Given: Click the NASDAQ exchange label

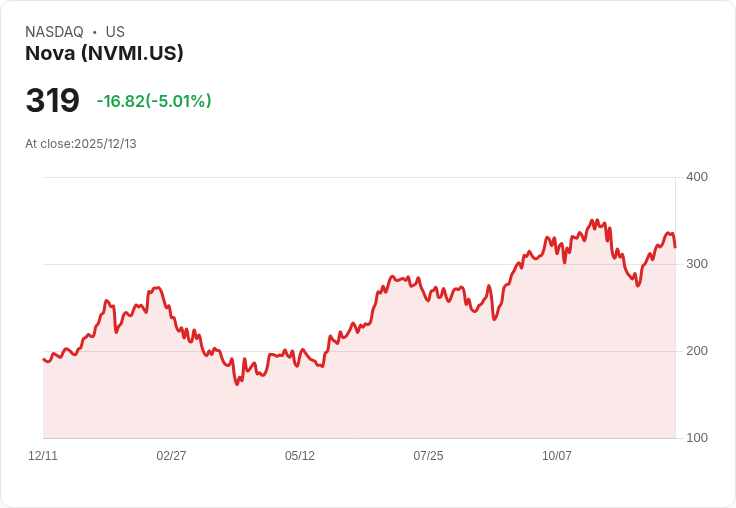Looking at the screenshot, I should tap(54, 32).
